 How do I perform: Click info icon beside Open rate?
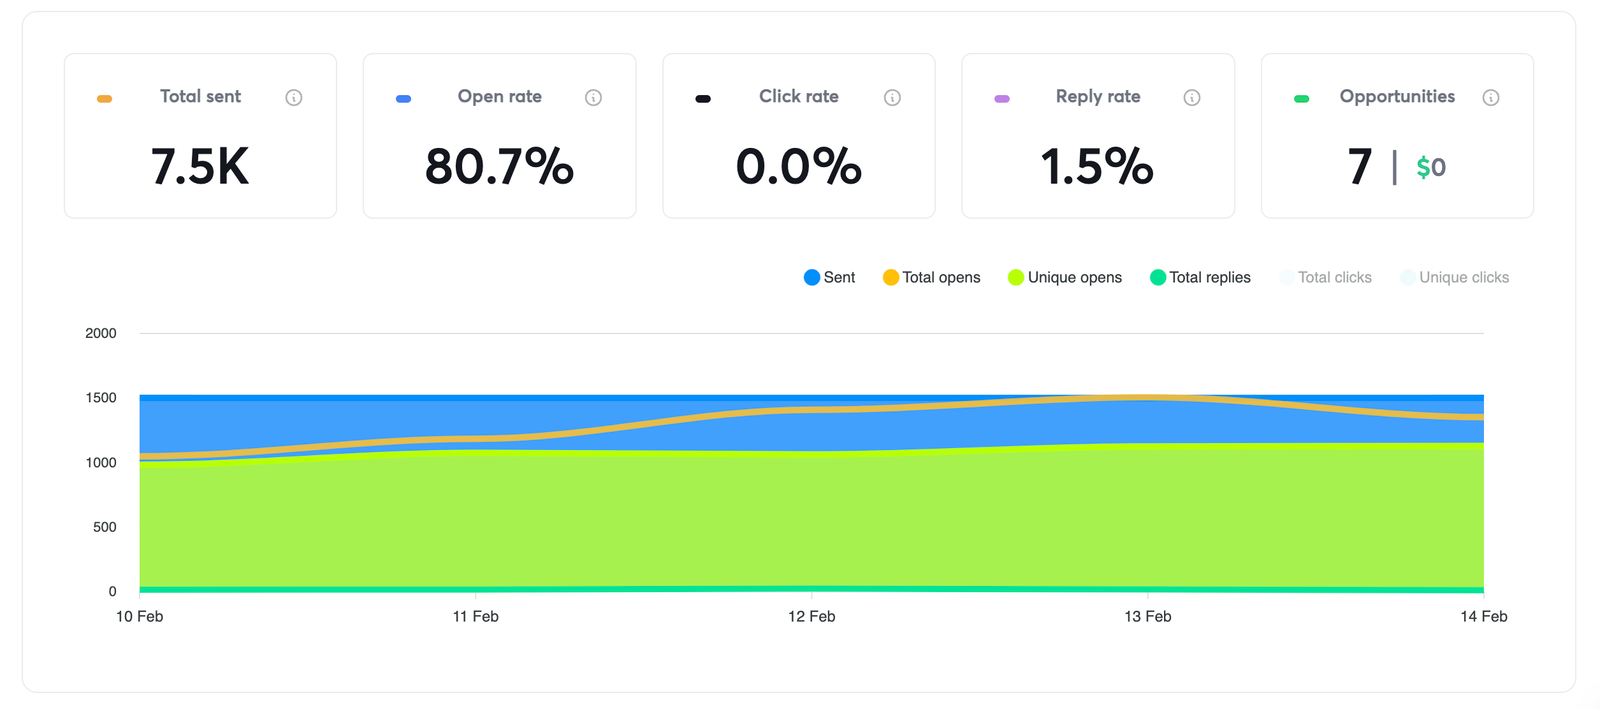click(x=593, y=97)
